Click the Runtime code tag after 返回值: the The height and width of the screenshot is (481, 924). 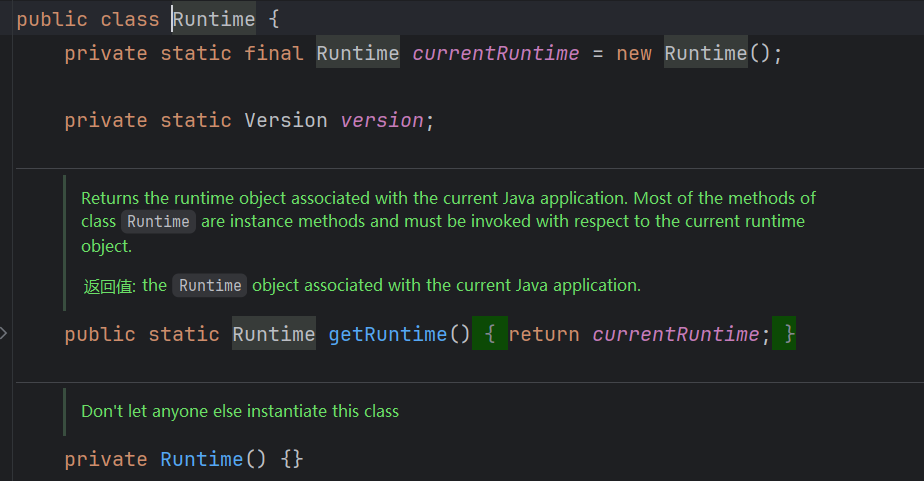(x=210, y=285)
